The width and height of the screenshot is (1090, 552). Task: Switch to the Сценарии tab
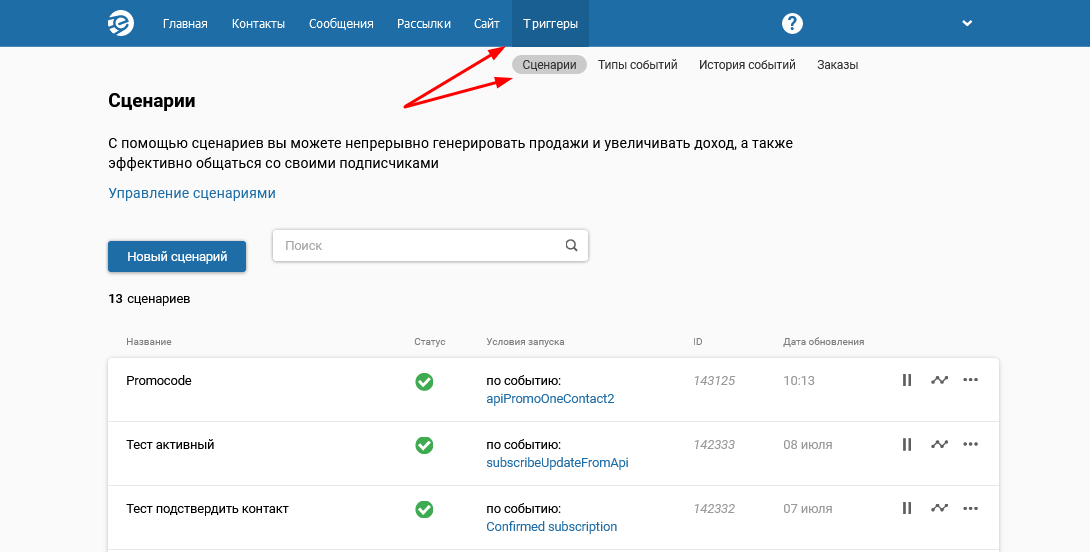[x=549, y=65]
